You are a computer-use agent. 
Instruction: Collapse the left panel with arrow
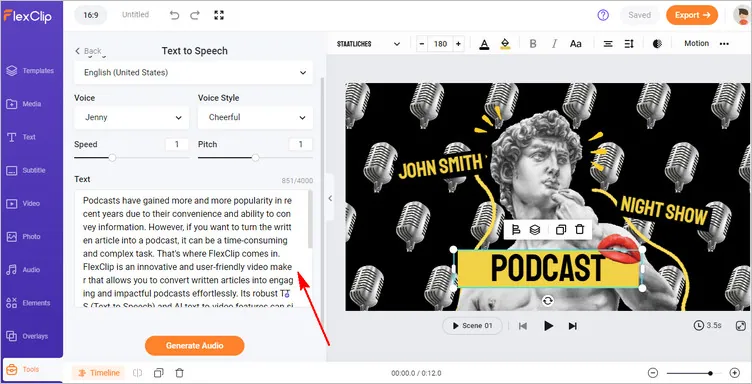330,198
